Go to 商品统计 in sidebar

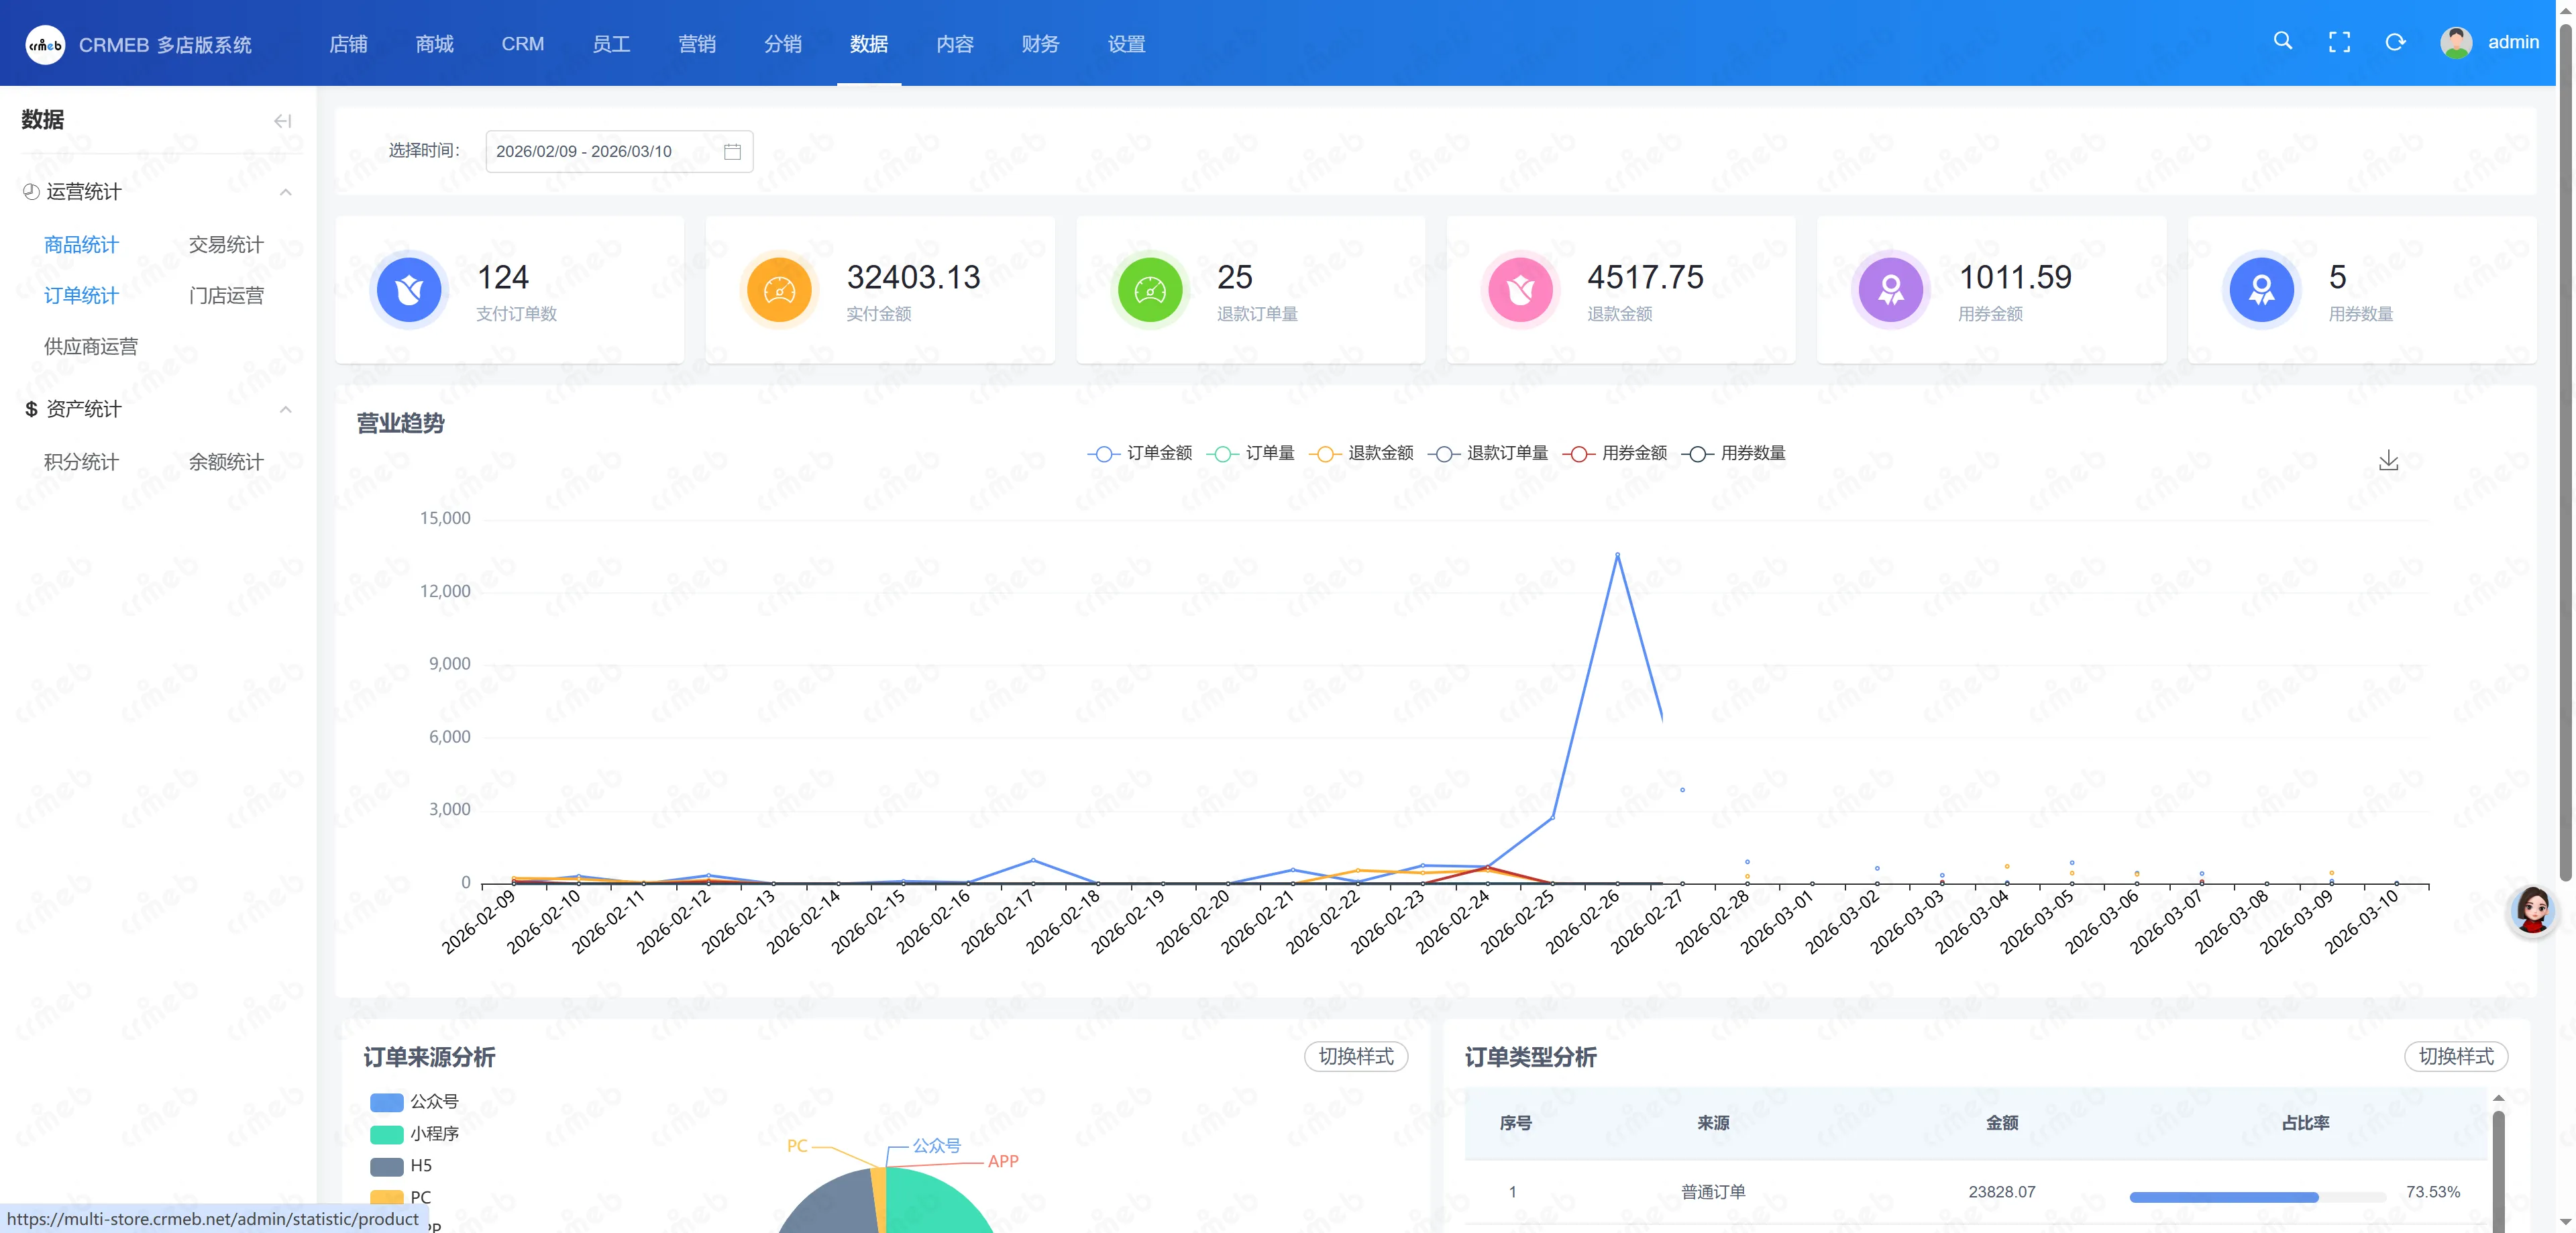81,245
